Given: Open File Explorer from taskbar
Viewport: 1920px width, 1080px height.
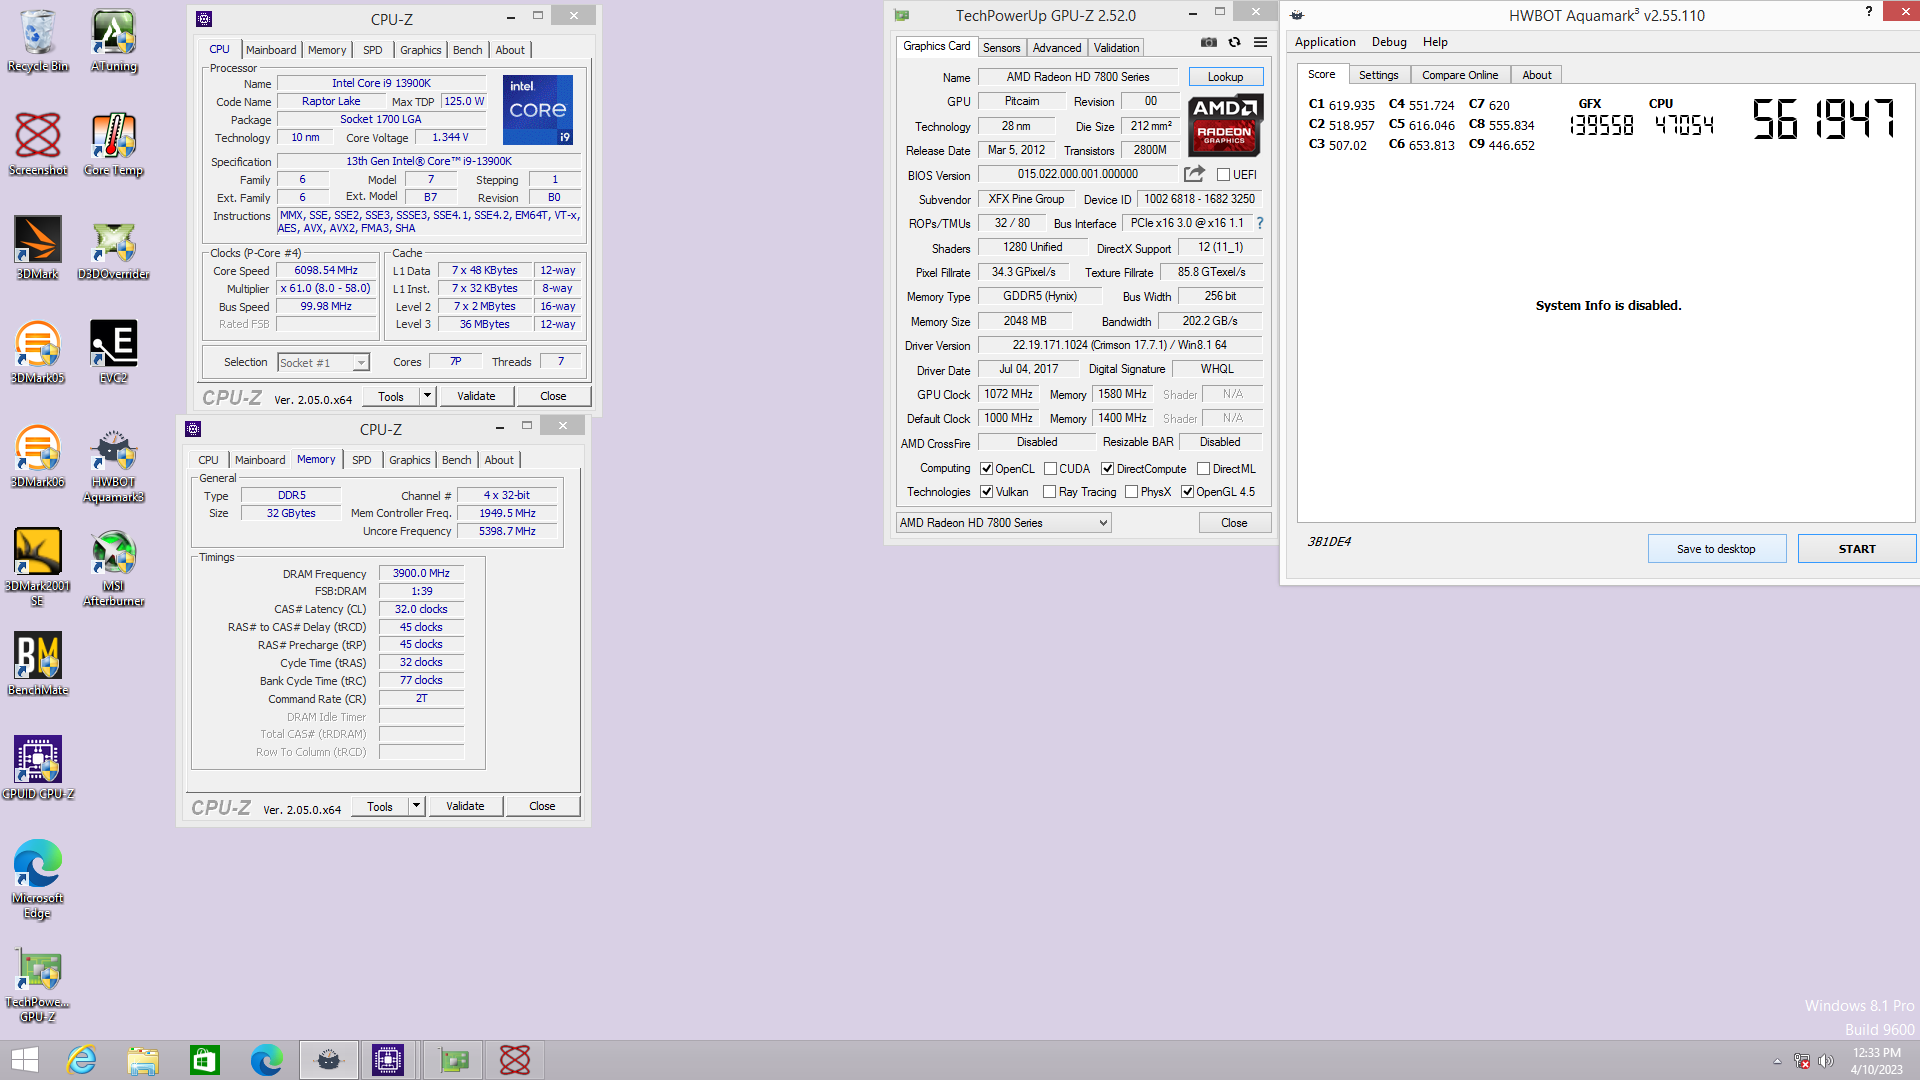Looking at the screenshot, I should (143, 1060).
